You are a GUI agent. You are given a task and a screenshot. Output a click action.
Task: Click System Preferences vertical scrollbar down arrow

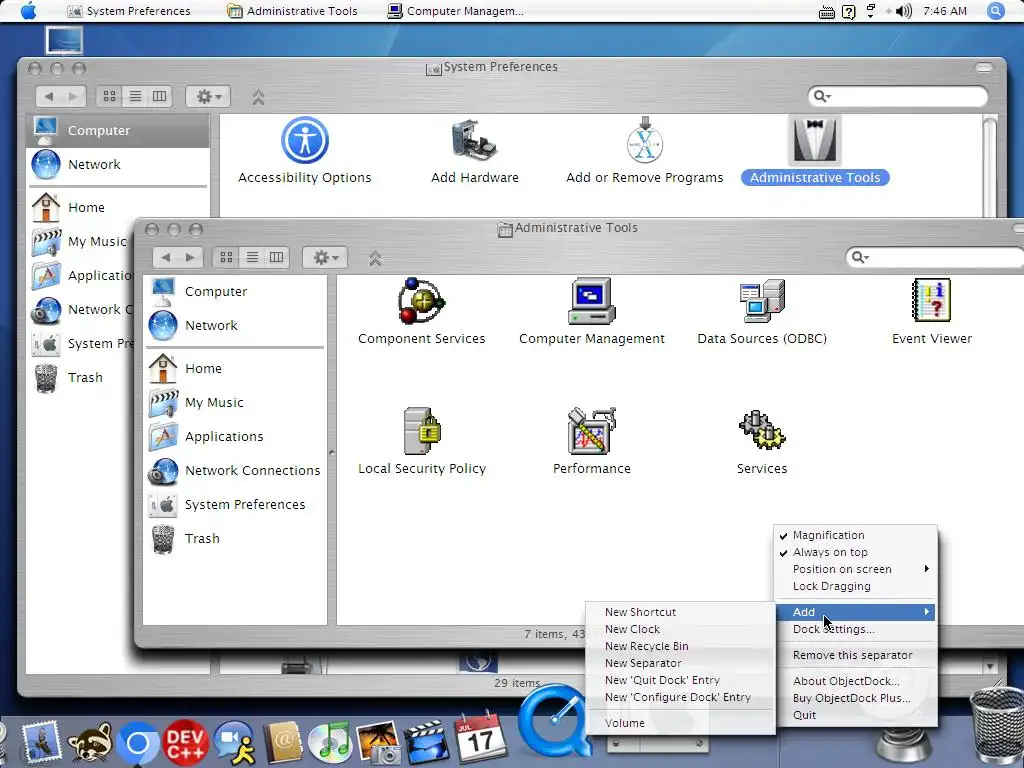tap(990, 667)
